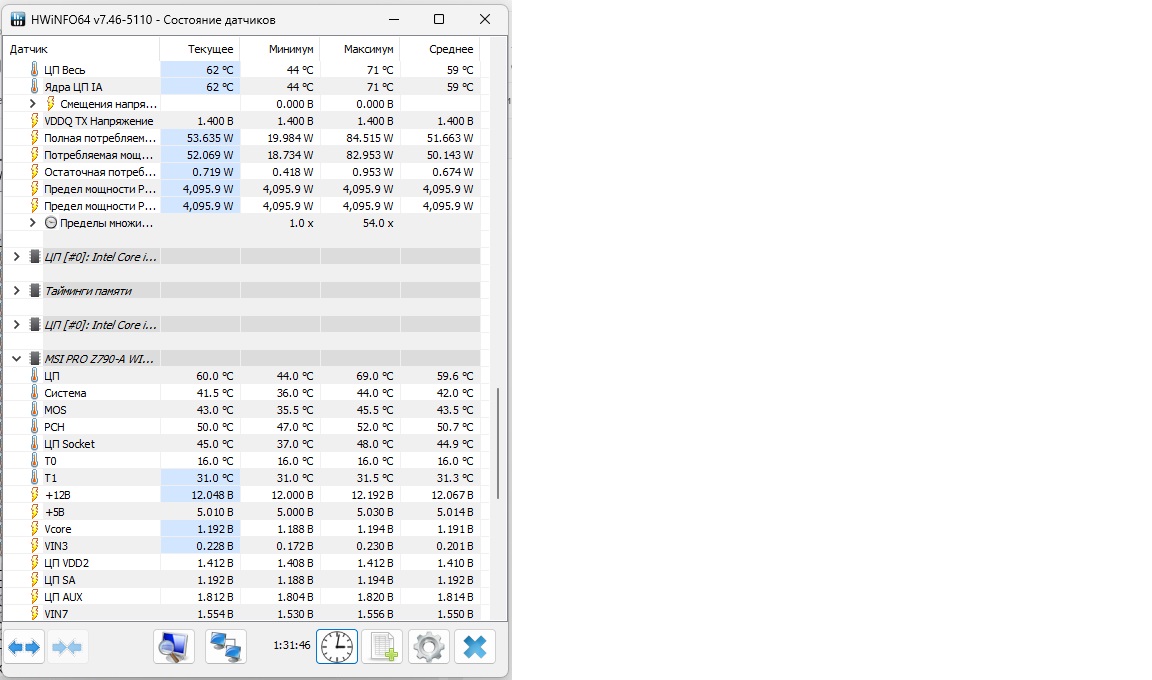Click thermometer icon beside PCH row
Screen dimensions: 1152x680
pos(35,427)
